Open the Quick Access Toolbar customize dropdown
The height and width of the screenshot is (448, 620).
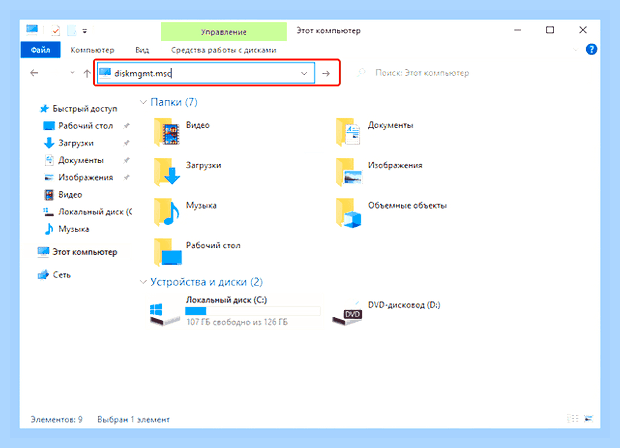point(85,31)
